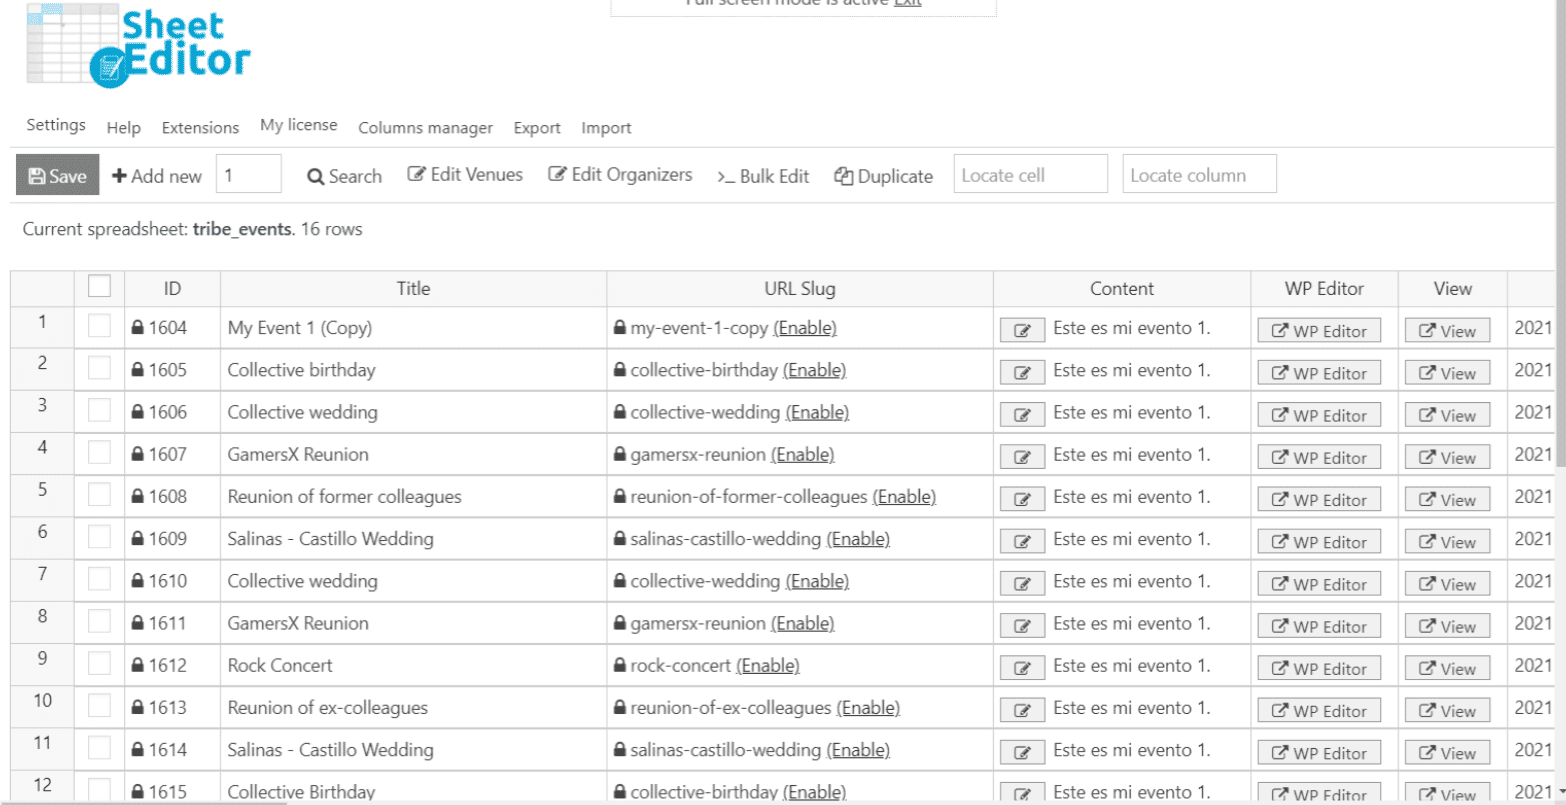The height and width of the screenshot is (805, 1566).
Task: Open content editor icon for row 1609
Action: pos(1022,542)
